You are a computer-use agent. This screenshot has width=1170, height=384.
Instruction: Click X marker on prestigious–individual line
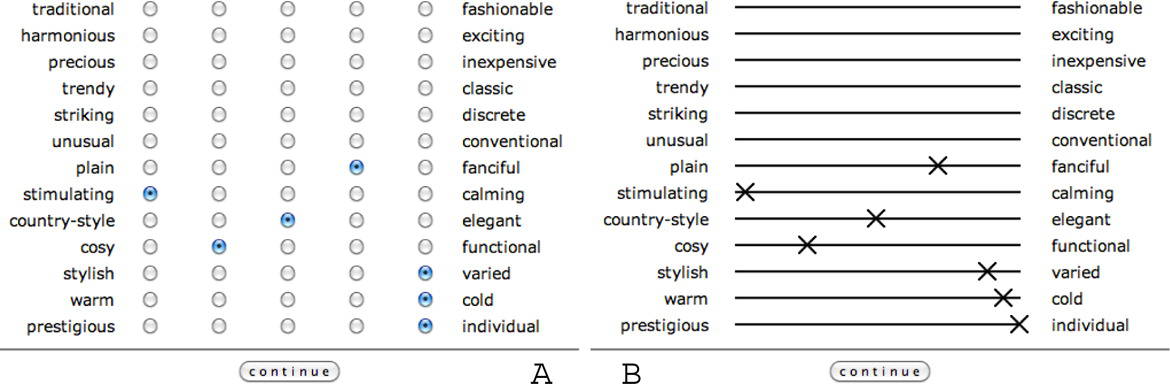1019,324
